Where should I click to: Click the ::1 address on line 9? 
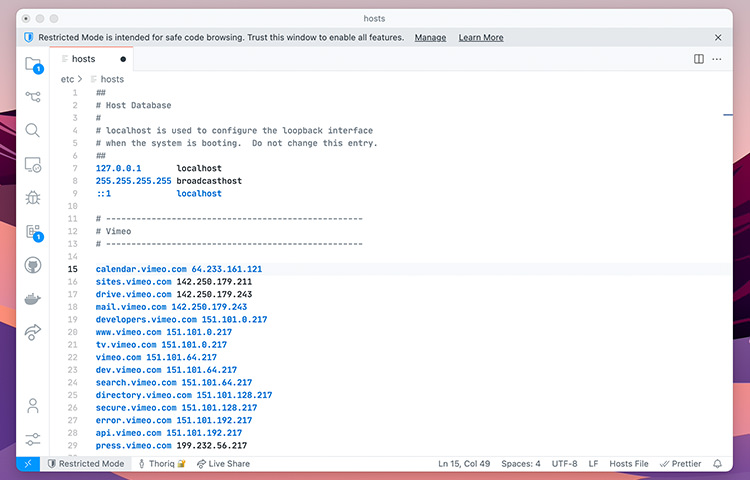click(x=103, y=194)
